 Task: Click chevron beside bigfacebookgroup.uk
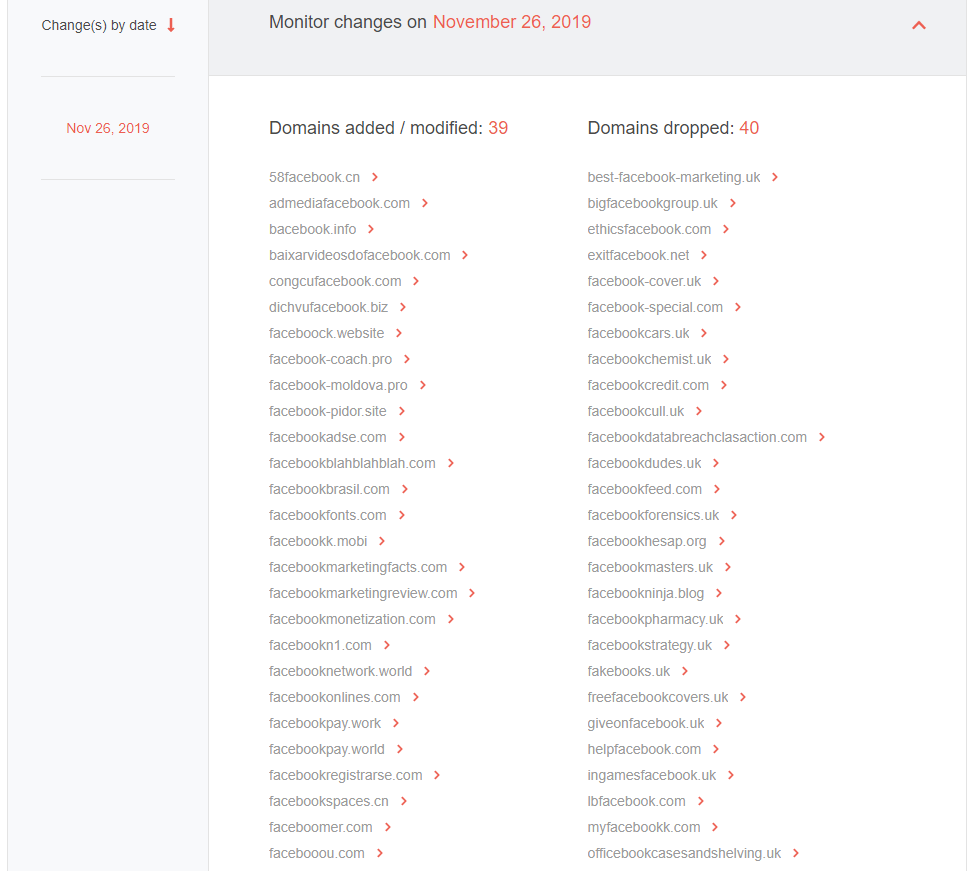coord(733,204)
